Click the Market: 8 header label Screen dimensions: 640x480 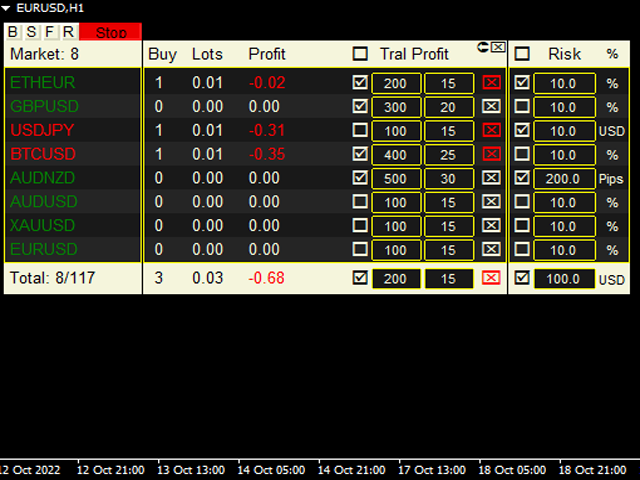(x=44, y=54)
